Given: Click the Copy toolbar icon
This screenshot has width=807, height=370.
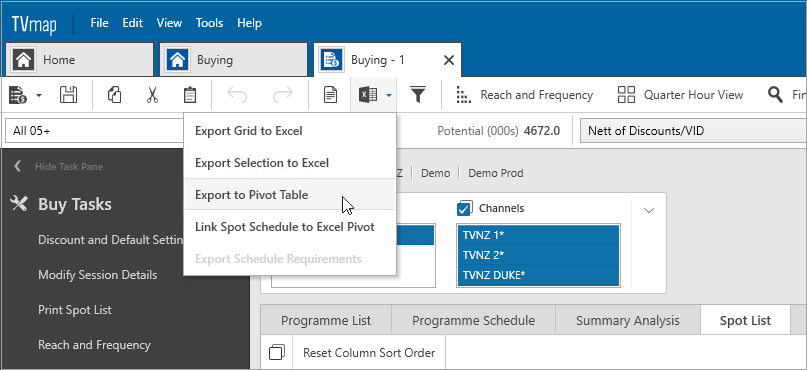Looking at the screenshot, I should [x=114, y=95].
